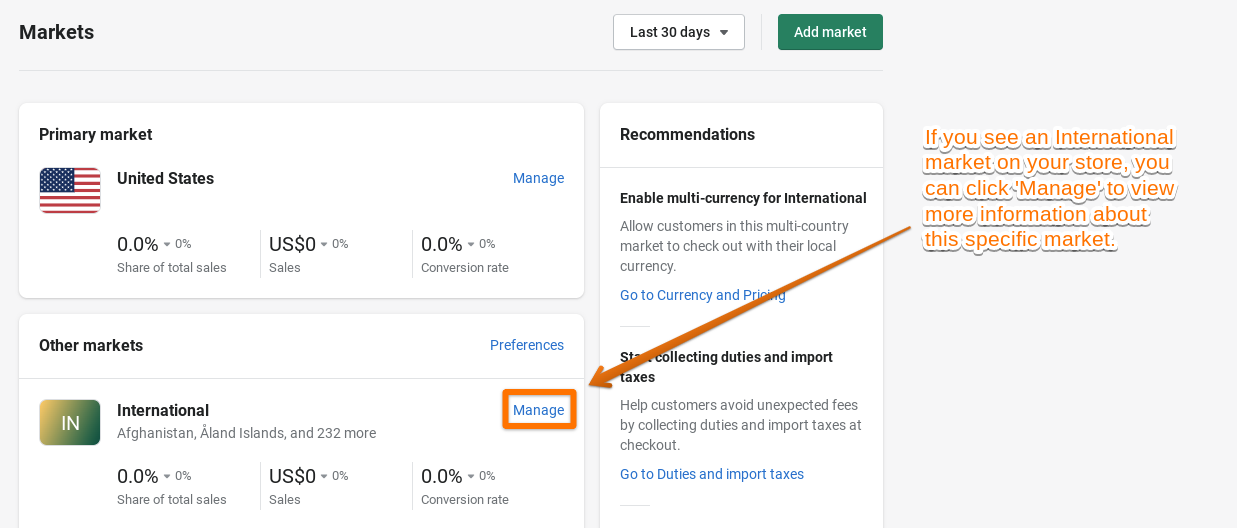The image size is (1237, 528).
Task: Select the International market name
Action: coord(163,410)
